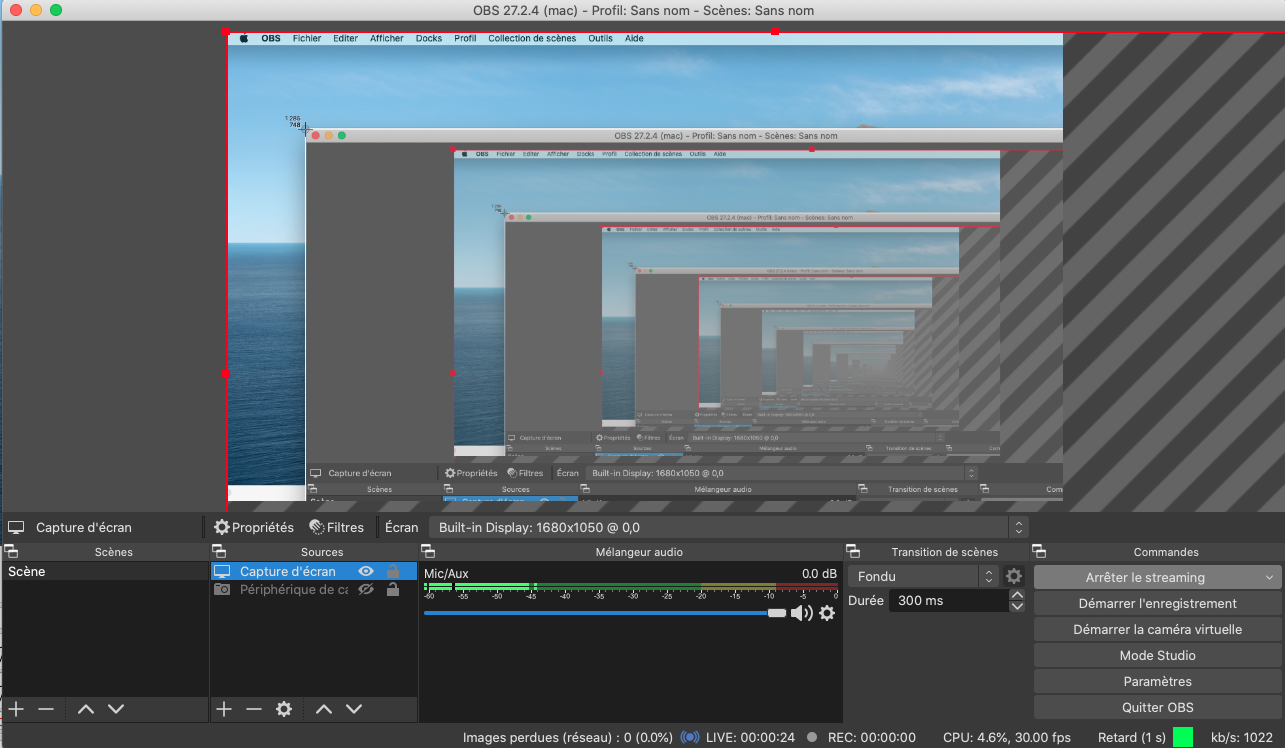Viewport: 1285px width, 748px height.
Task: Open the Mic/Aux audio settings gear
Action: (x=827, y=613)
